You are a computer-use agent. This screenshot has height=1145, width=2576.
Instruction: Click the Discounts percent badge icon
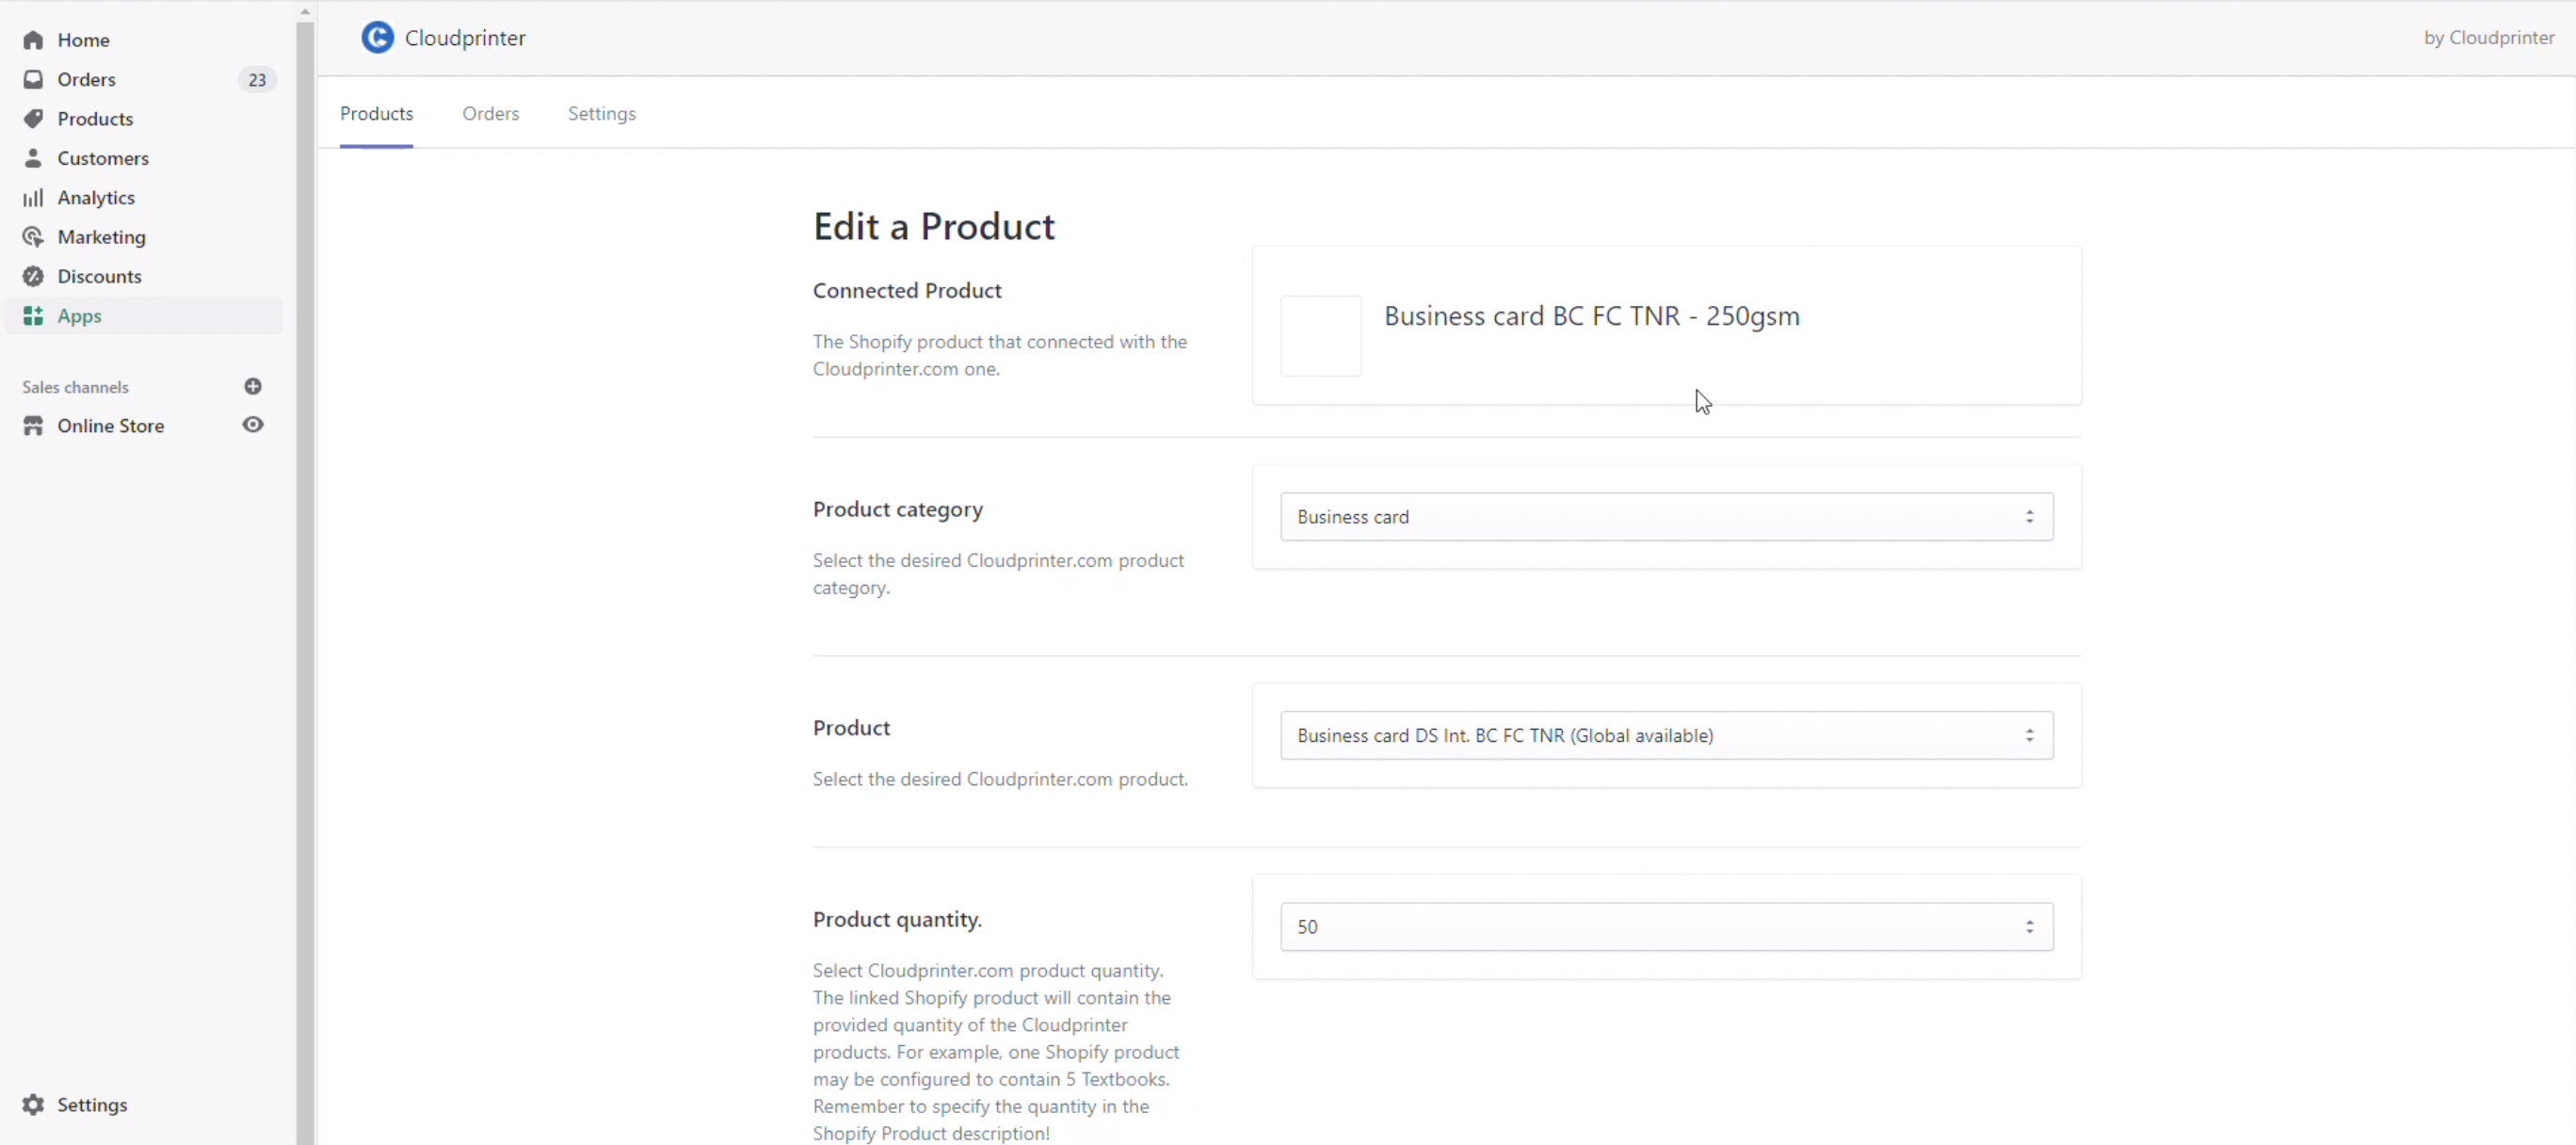(x=33, y=276)
